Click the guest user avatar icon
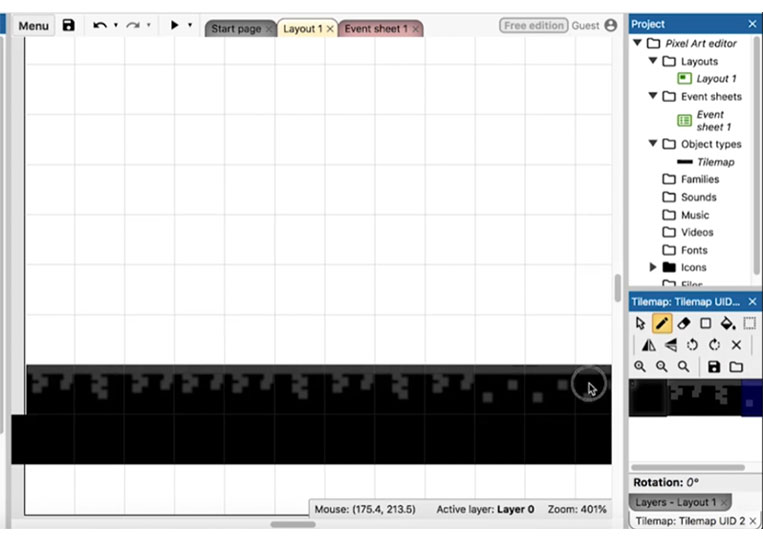This screenshot has width=763, height=541. click(610, 25)
